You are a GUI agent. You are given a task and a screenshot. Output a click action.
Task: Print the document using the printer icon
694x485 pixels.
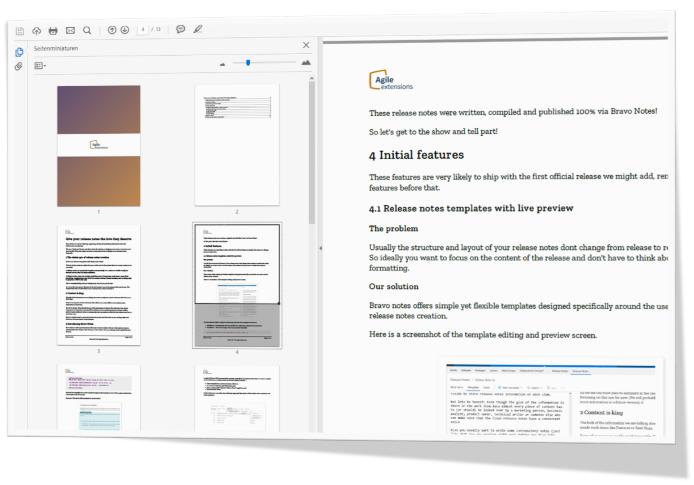pos(53,30)
